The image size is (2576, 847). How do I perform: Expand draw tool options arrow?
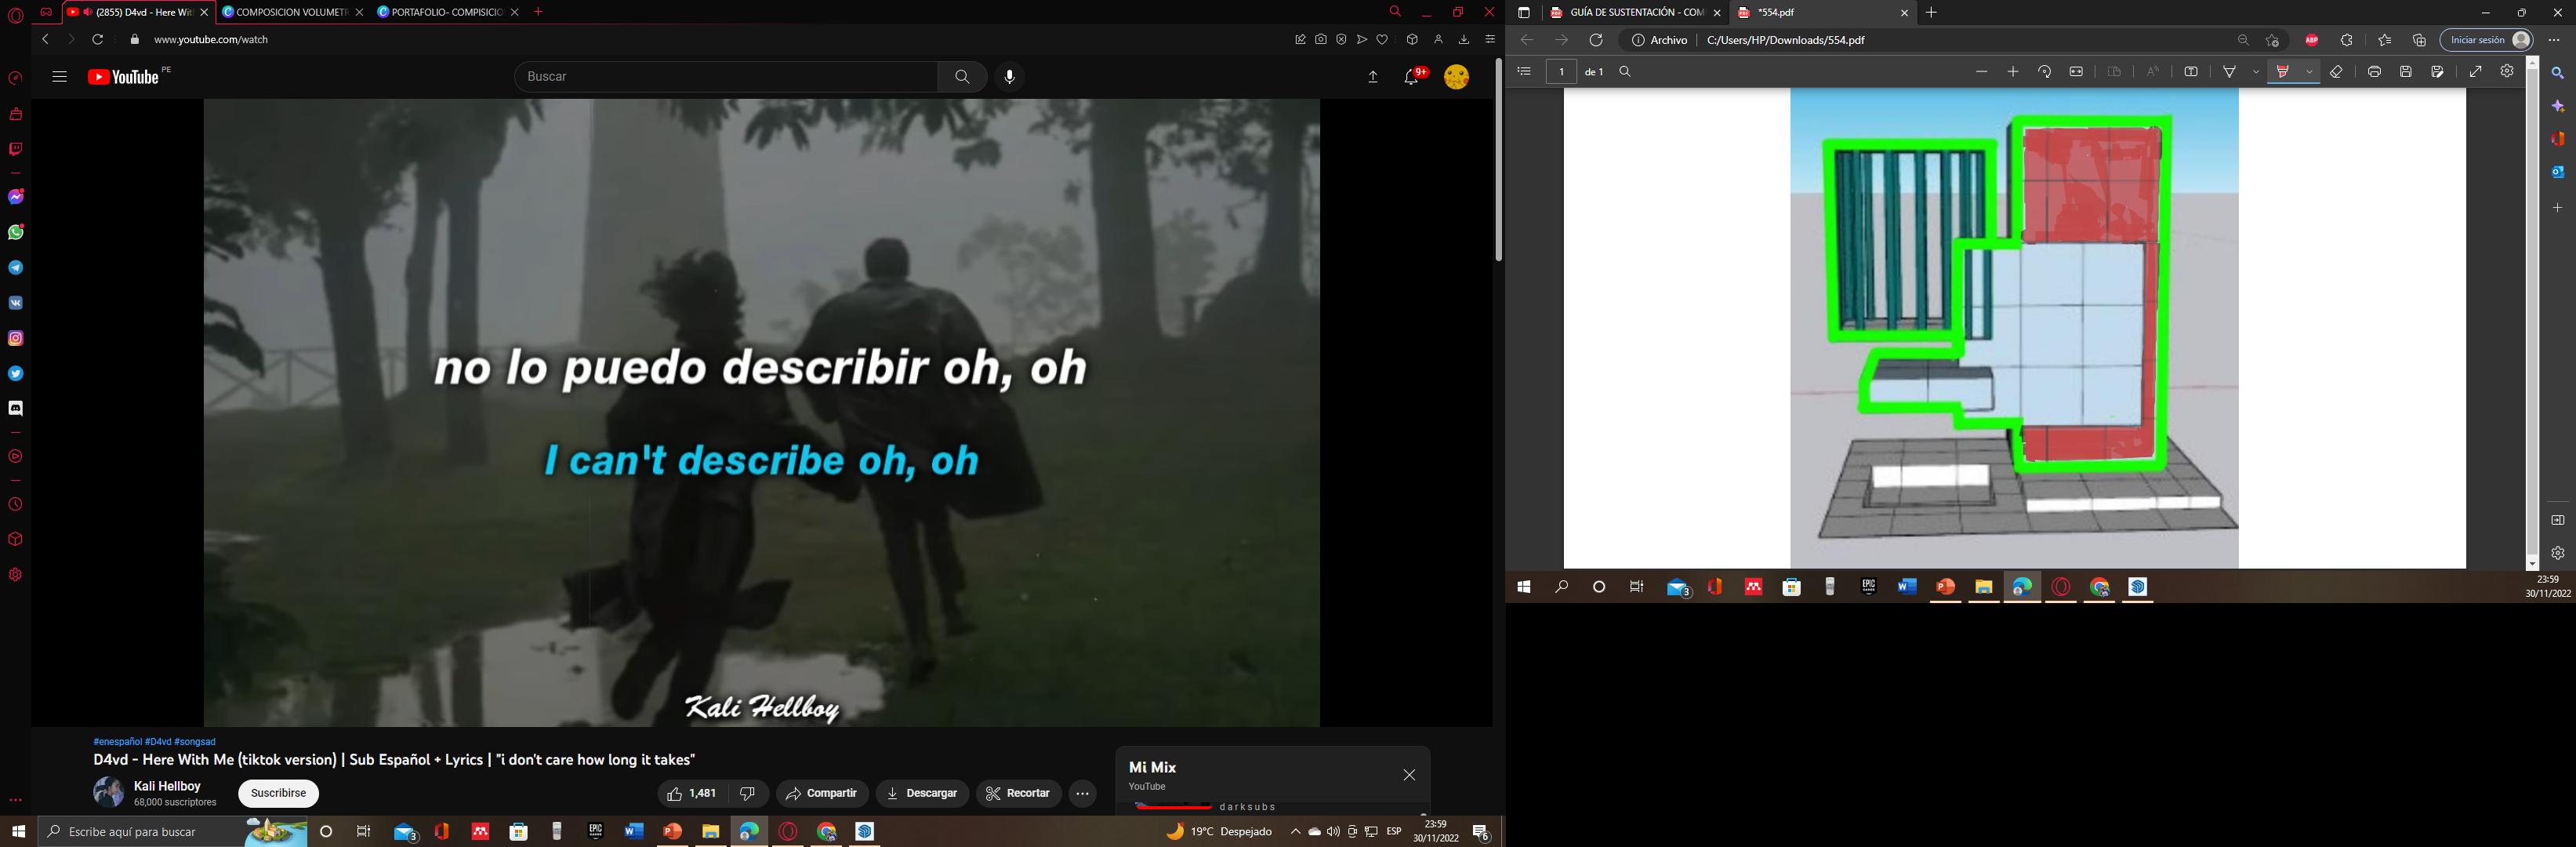(x=2255, y=72)
